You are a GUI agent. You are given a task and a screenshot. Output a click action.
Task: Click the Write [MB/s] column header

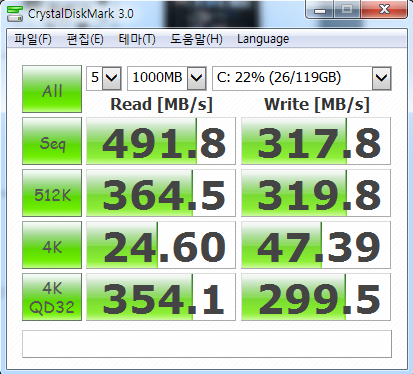(x=317, y=104)
